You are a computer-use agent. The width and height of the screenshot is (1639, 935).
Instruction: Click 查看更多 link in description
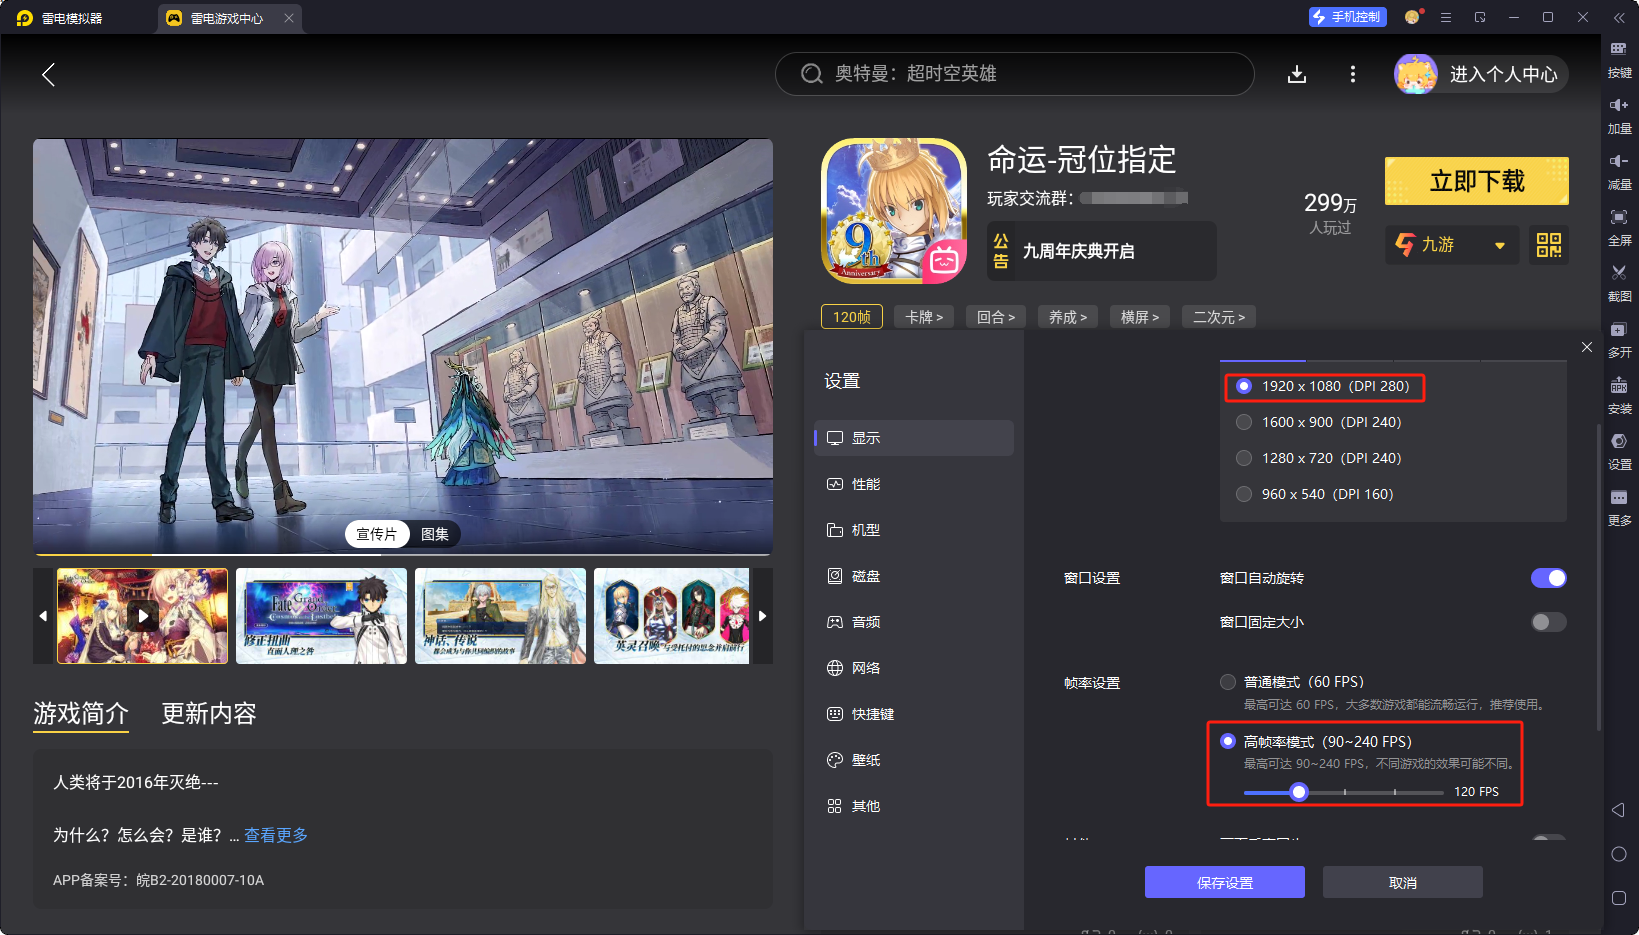tap(276, 835)
